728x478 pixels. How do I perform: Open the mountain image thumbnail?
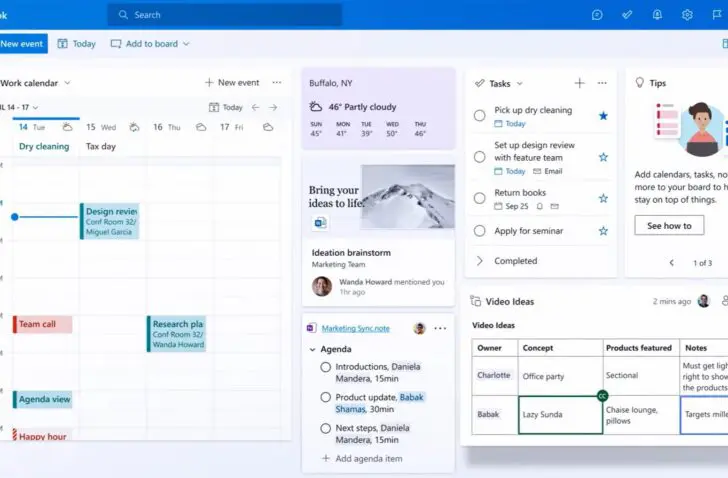[408, 196]
